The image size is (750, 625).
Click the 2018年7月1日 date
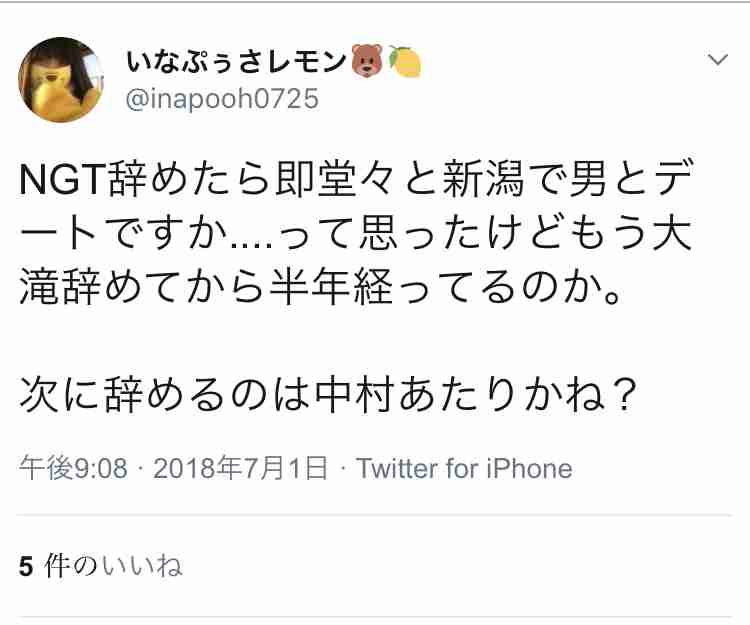click(241, 468)
